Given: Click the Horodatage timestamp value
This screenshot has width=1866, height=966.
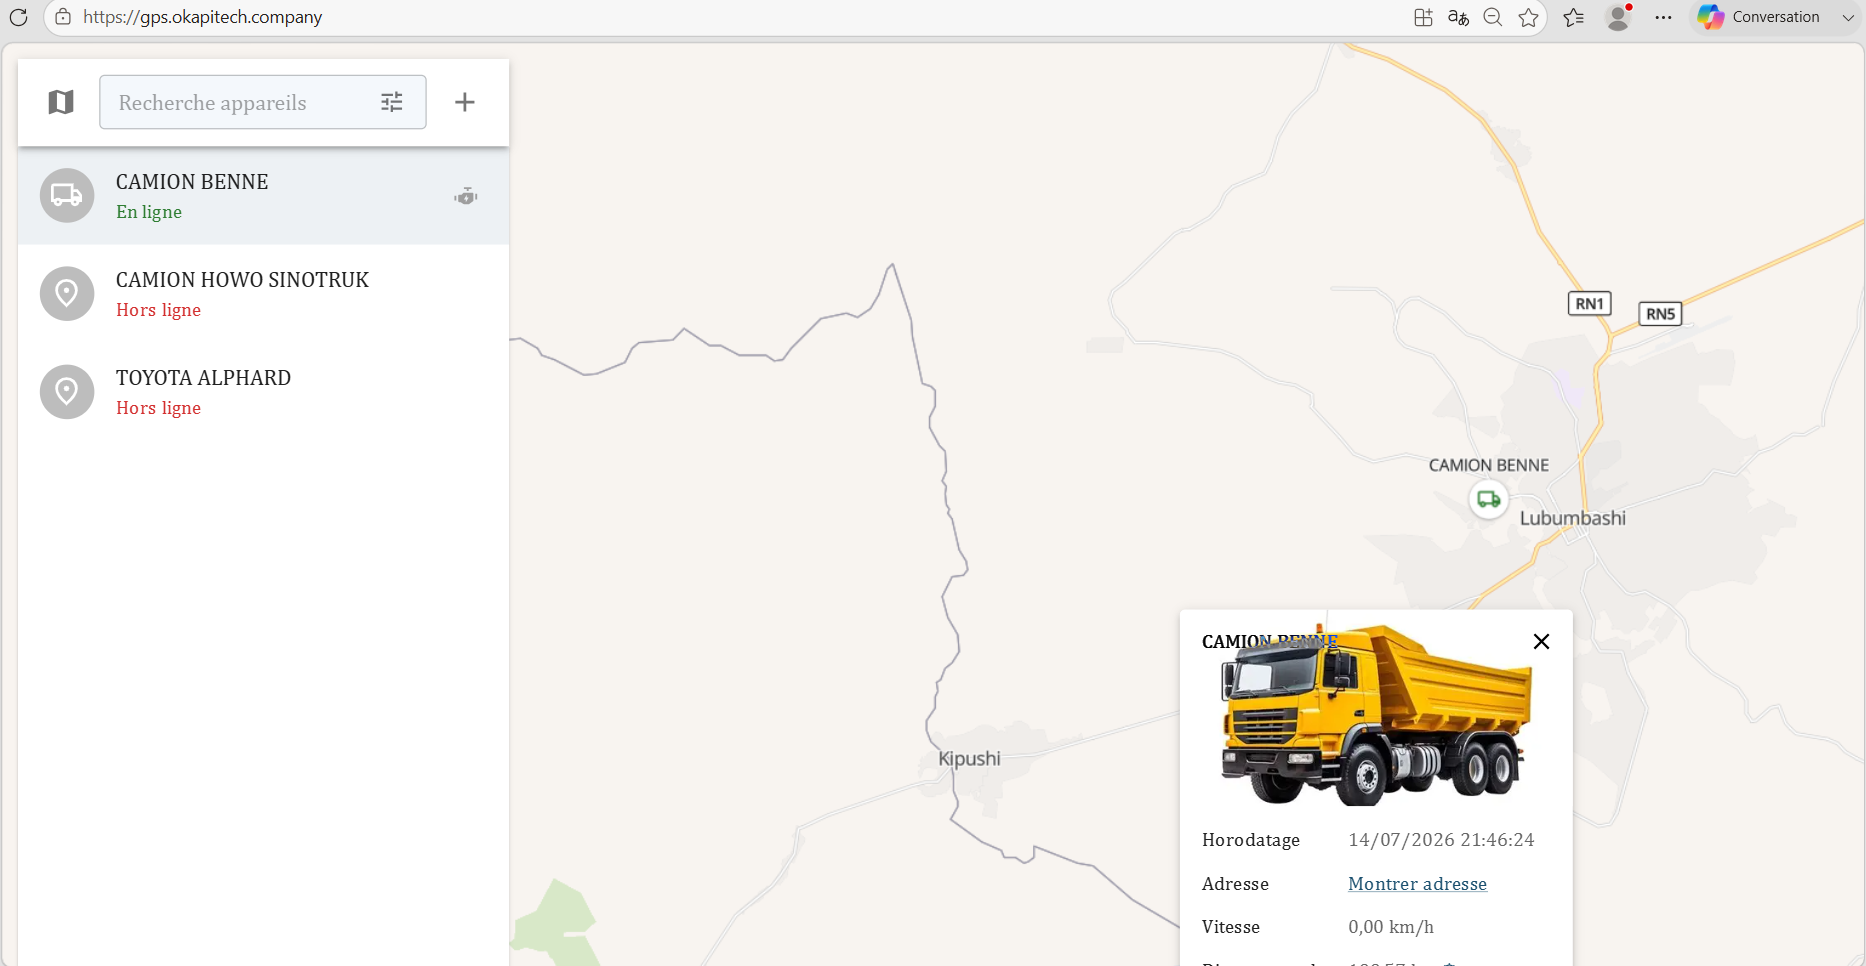Looking at the screenshot, I should point(1441,840).
